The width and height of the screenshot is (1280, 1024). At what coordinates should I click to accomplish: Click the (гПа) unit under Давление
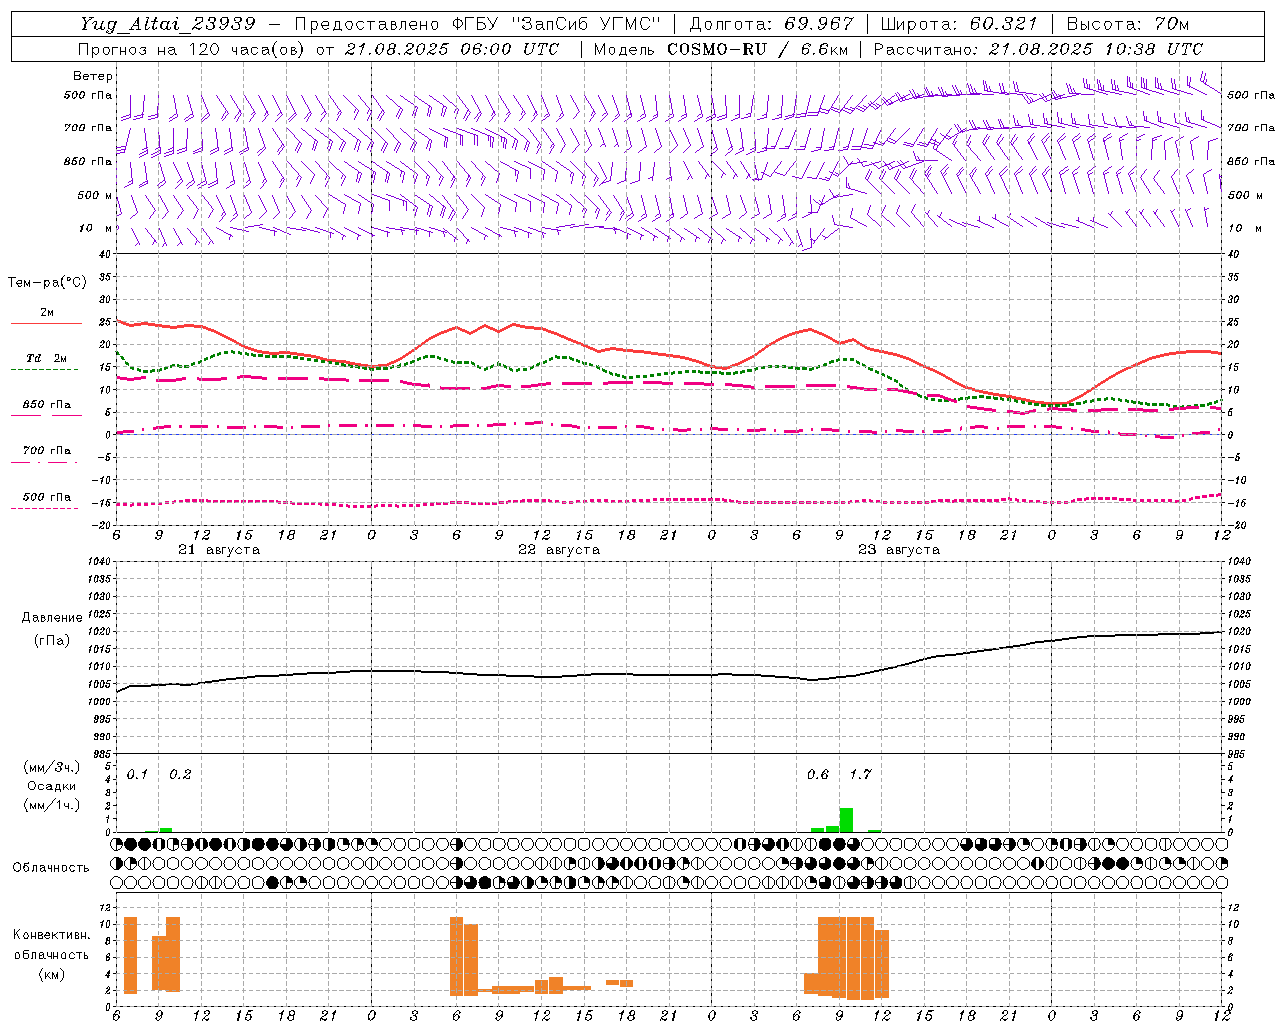tap(52, 641)
